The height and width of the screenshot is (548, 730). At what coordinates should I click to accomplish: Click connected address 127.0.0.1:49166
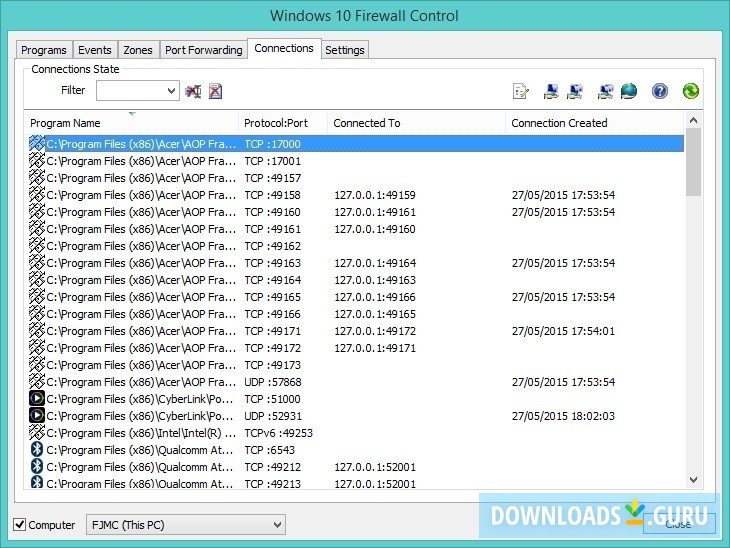375,297
